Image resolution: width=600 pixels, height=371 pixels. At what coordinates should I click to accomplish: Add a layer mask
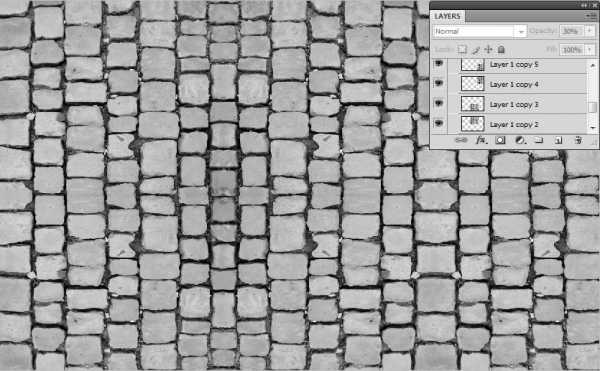pos(500,140)
